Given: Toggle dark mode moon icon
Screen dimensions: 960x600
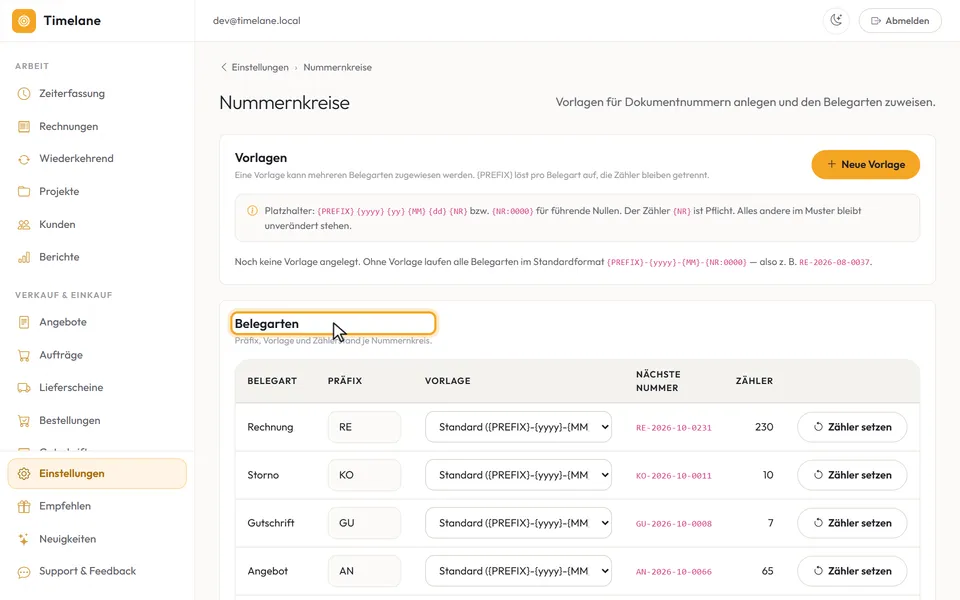Looking at the screenshot, I should [x=836, y=21].
